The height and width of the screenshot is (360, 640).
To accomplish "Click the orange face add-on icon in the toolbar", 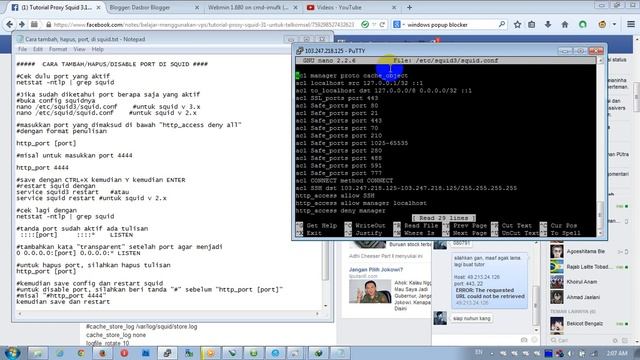I will click(602, 24).
